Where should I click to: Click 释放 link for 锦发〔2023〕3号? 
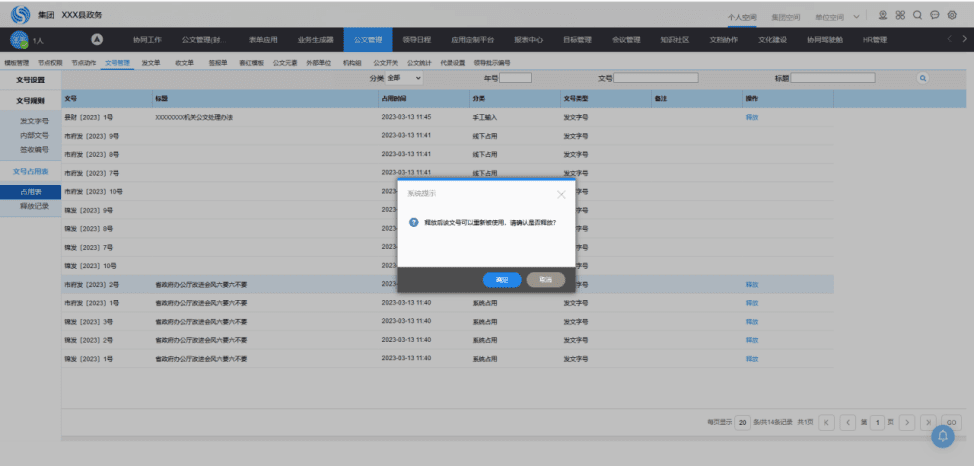[752, 322]
